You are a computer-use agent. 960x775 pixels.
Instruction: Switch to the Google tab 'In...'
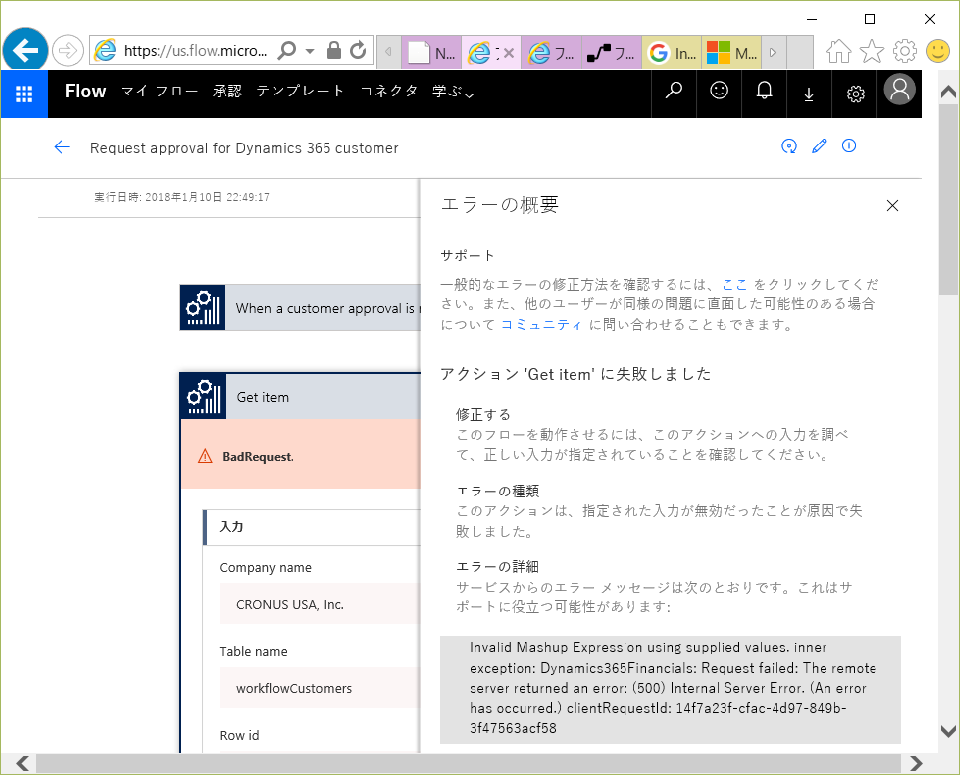click(672, 53)
